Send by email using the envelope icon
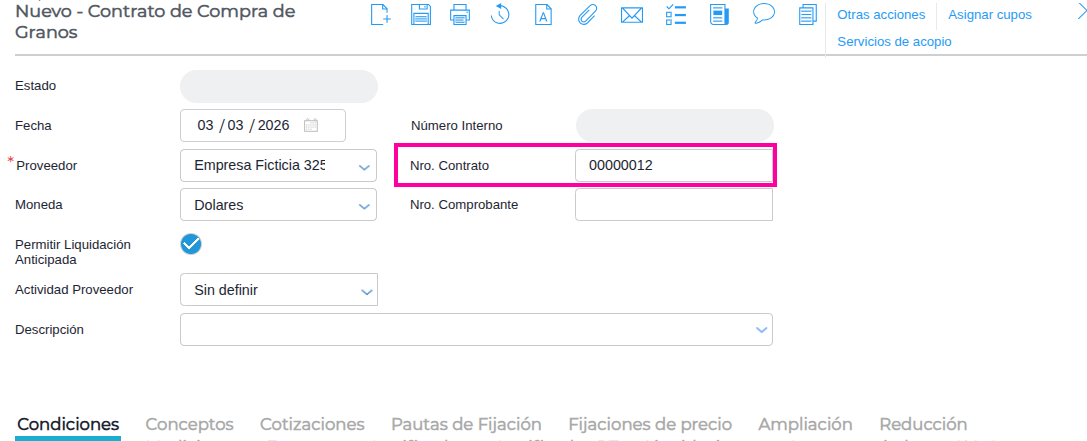The height and width of the screenshot is (441, 1087). [631, 15]
